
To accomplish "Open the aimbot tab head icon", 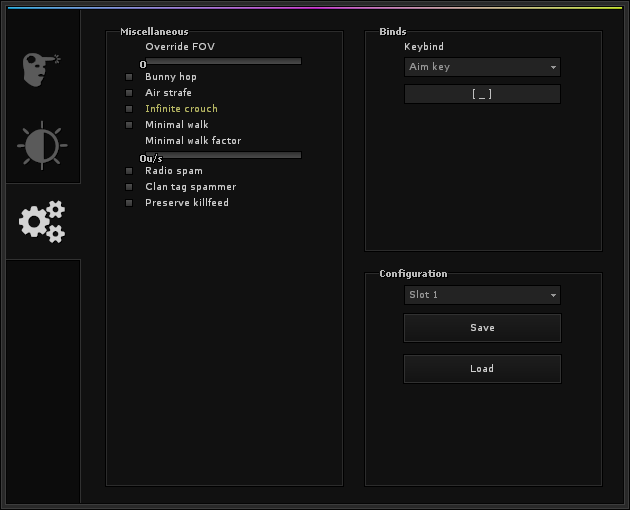I will 42,69.
